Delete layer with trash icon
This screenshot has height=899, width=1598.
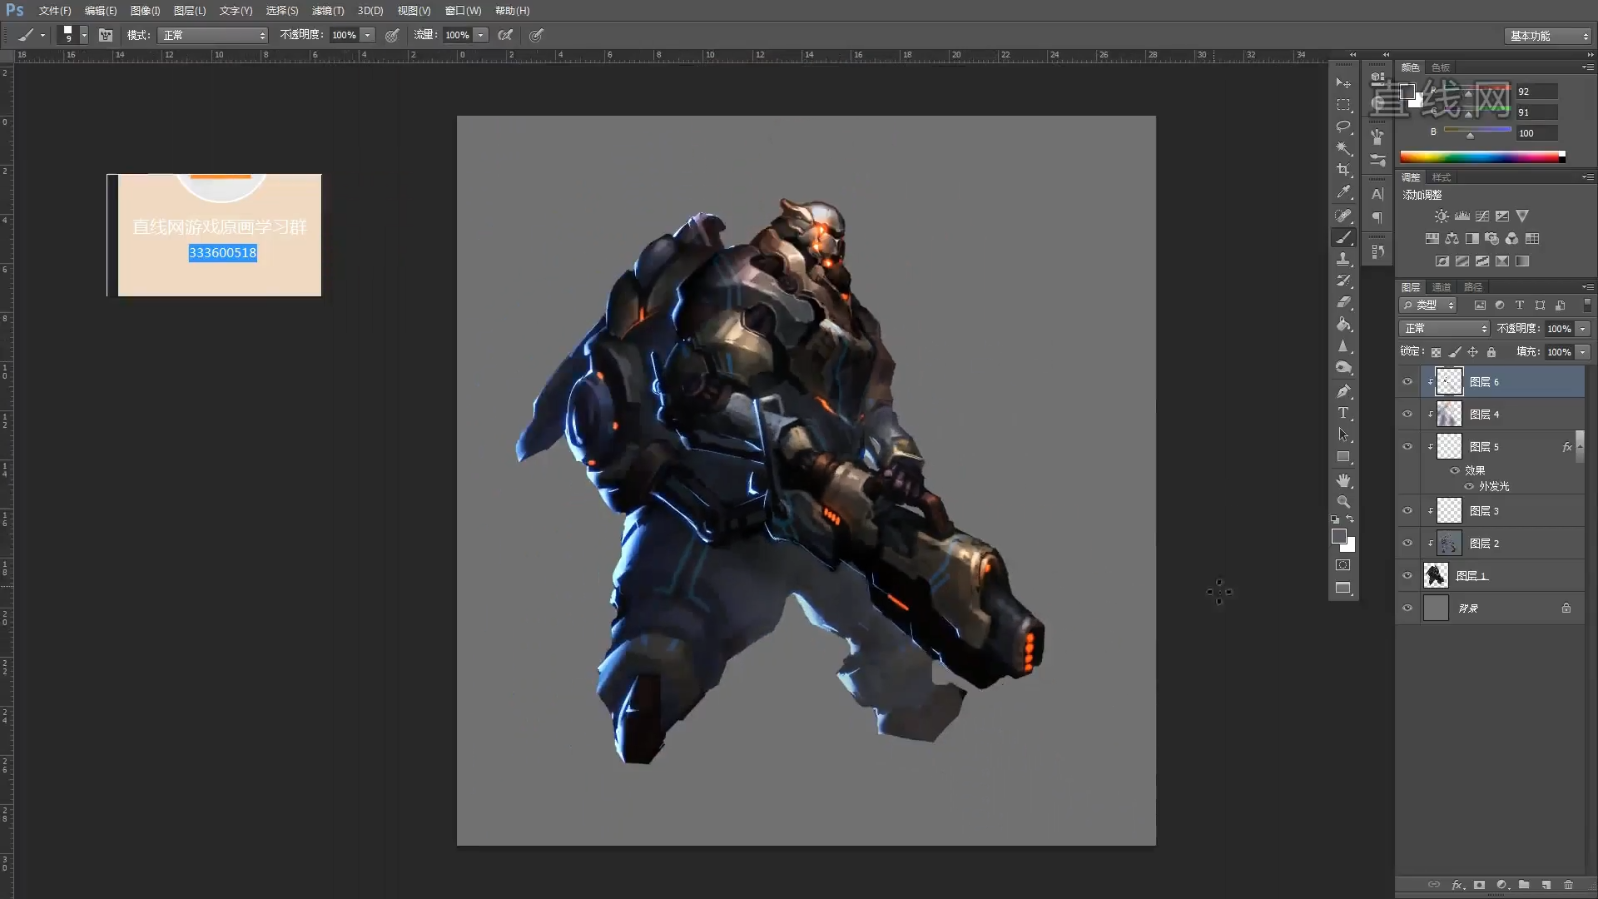click(1568, 885)
